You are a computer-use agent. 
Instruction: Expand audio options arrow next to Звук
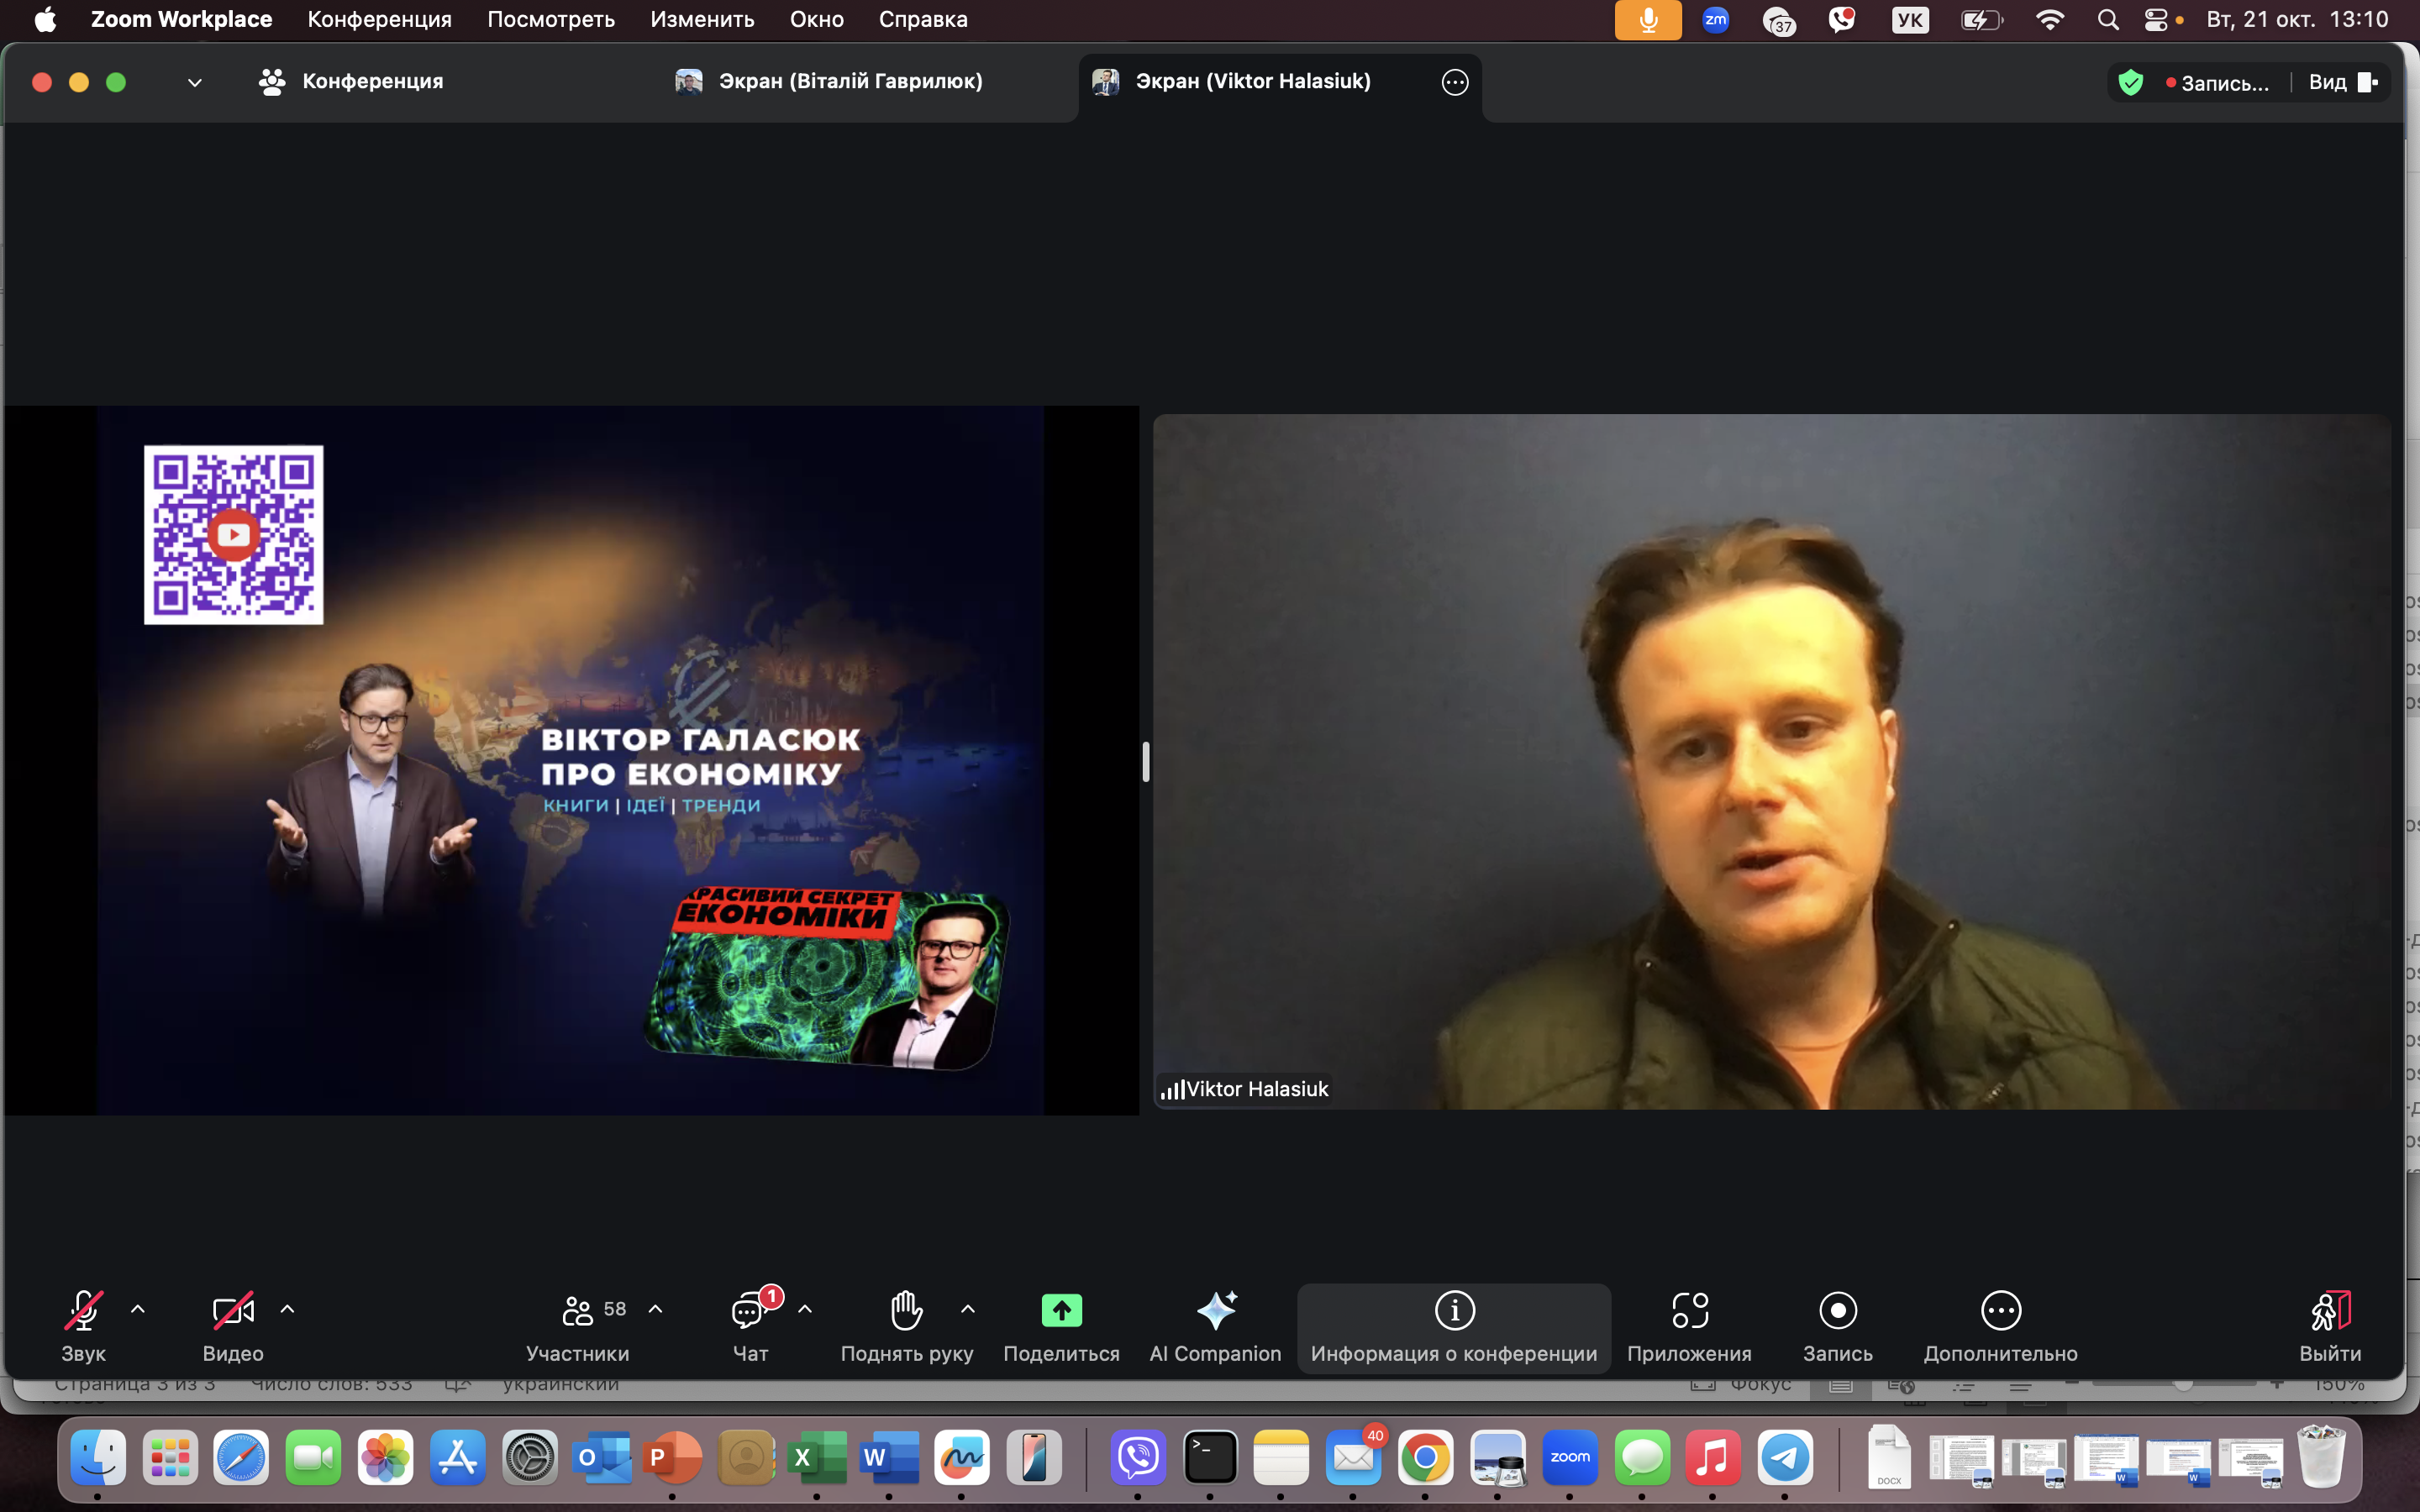pyautogui.click(x=138, y=1309)
